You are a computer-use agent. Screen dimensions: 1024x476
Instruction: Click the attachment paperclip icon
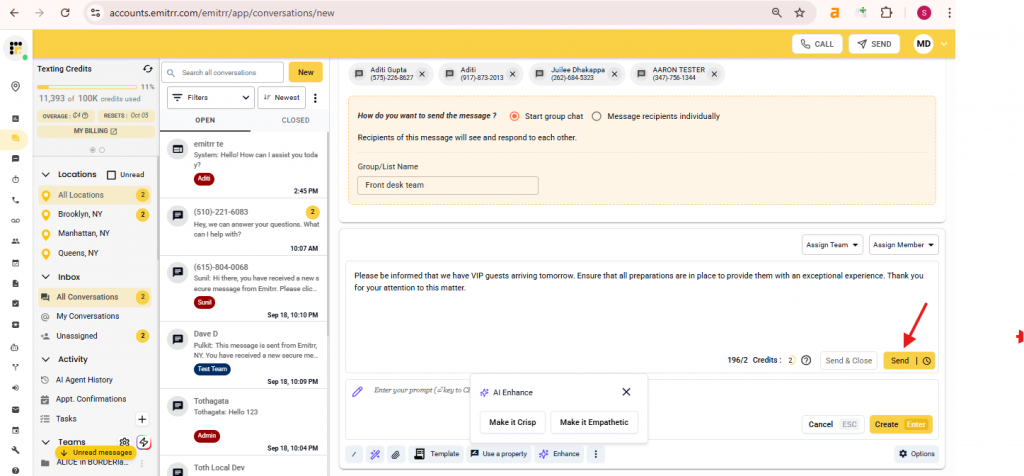tap(395, 454)
